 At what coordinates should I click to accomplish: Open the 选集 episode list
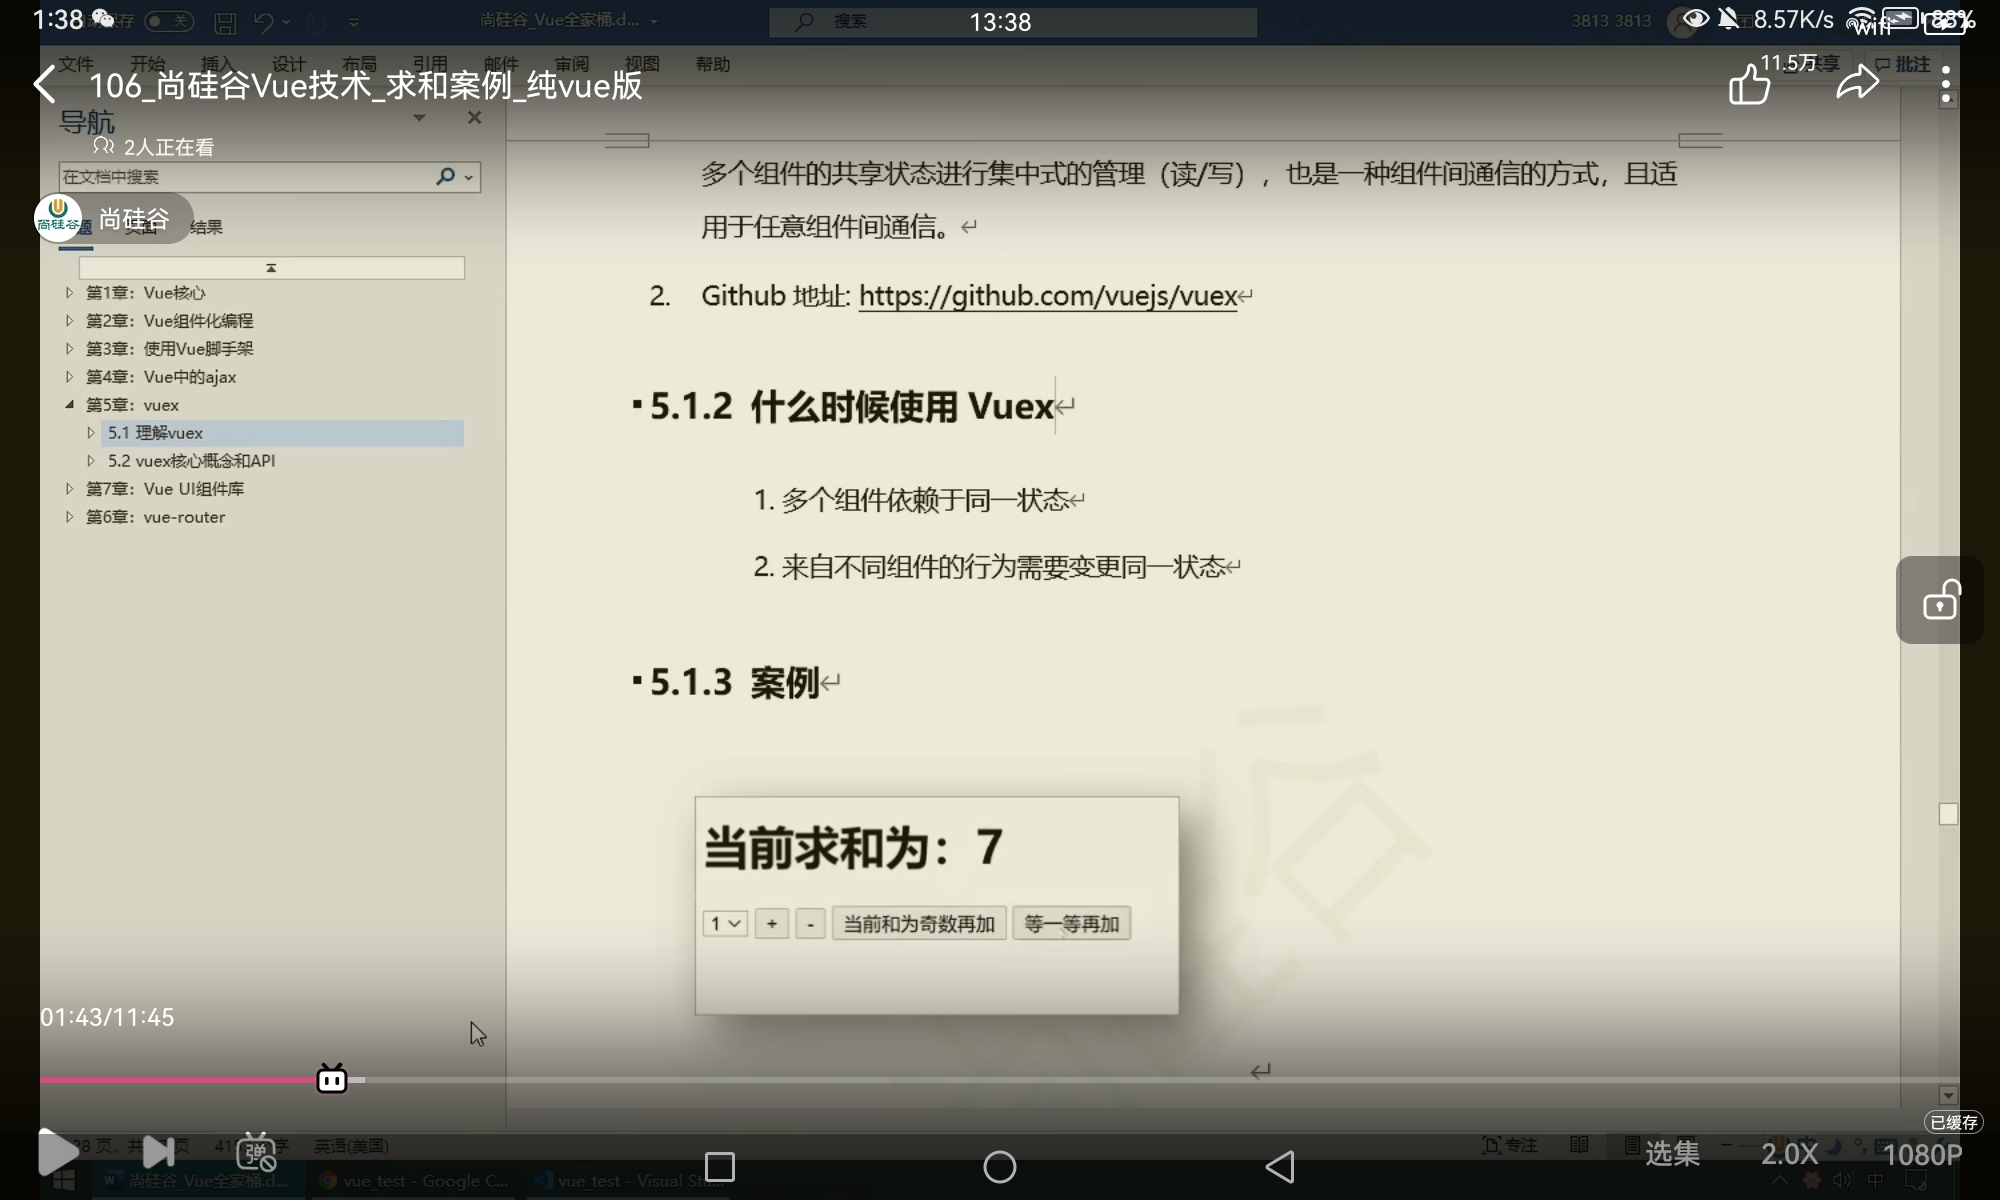tap(1672, 1154)
